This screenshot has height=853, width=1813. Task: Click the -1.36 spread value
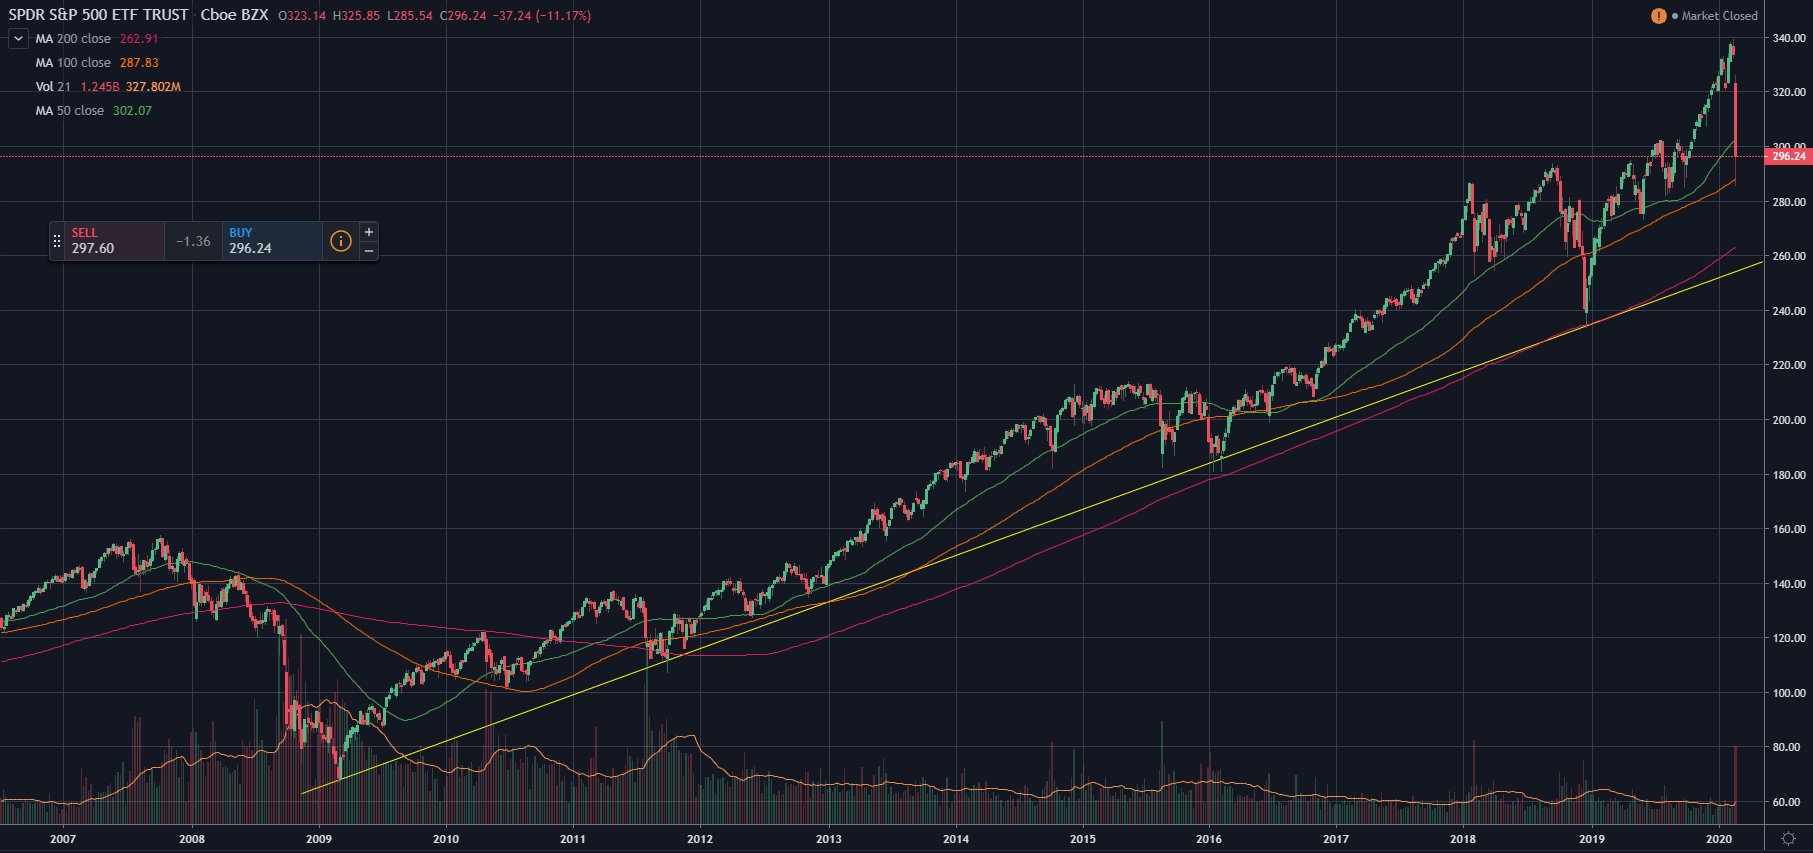194,241
